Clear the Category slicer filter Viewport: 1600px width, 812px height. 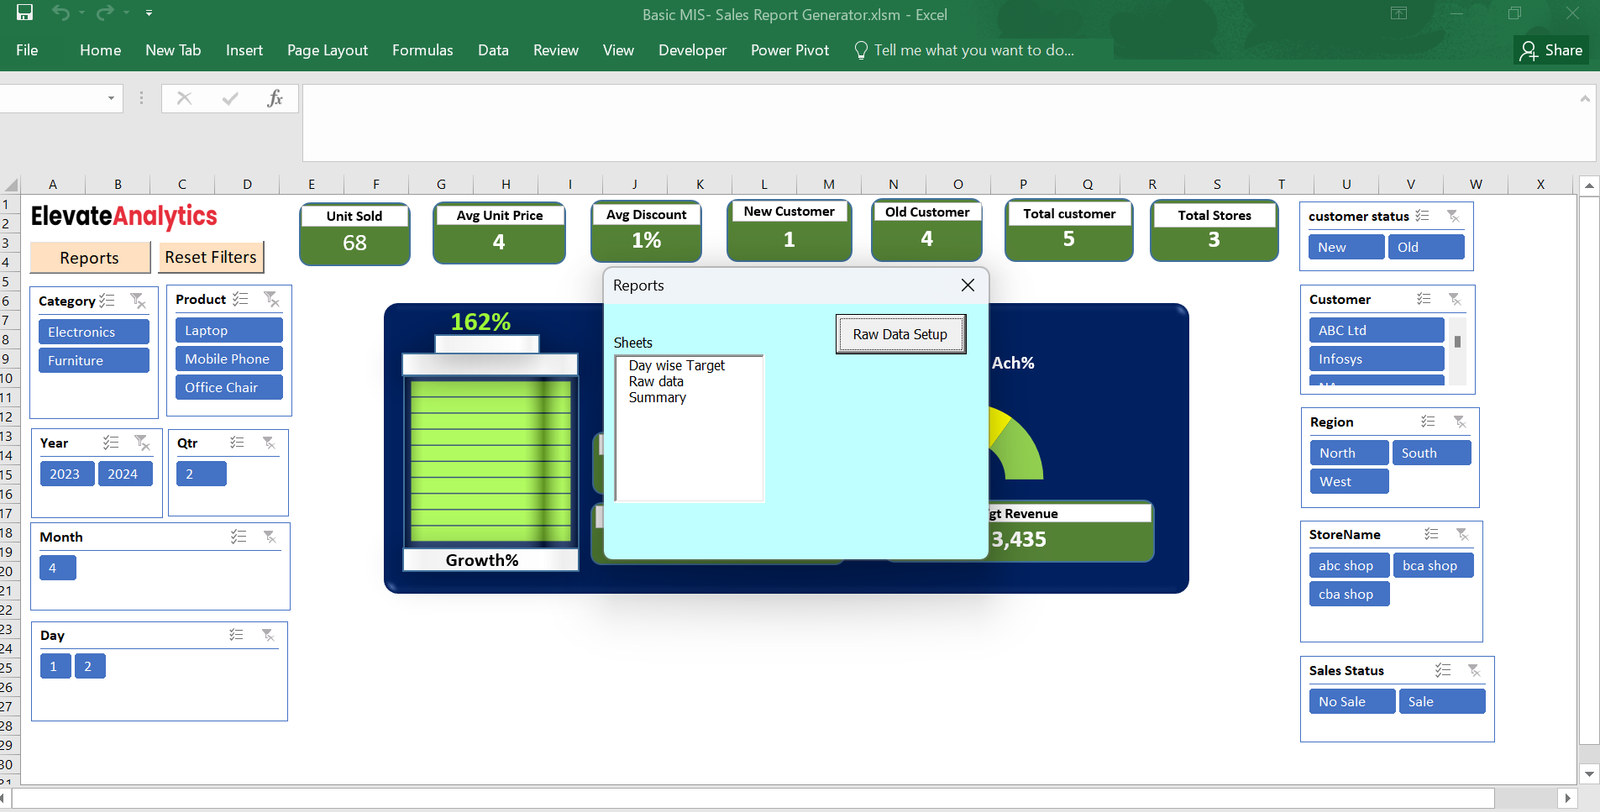[x=138, y=301]
